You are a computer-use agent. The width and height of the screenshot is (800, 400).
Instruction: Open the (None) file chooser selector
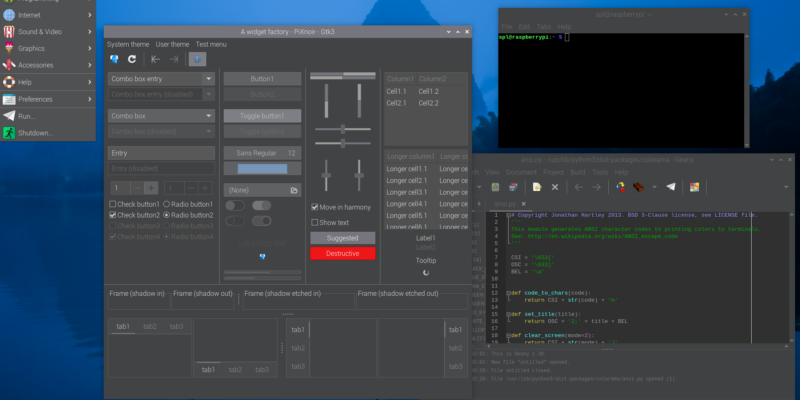pos(261,189)
